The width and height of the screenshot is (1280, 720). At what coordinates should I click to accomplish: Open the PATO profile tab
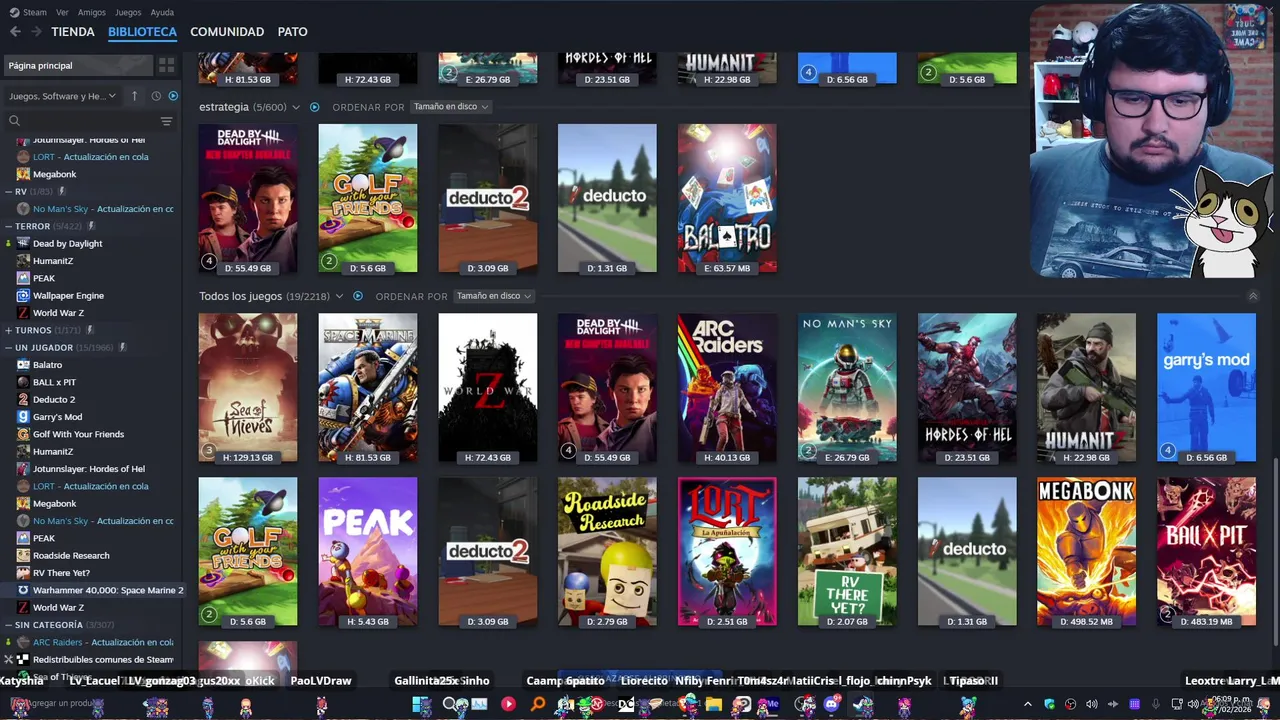292,32
